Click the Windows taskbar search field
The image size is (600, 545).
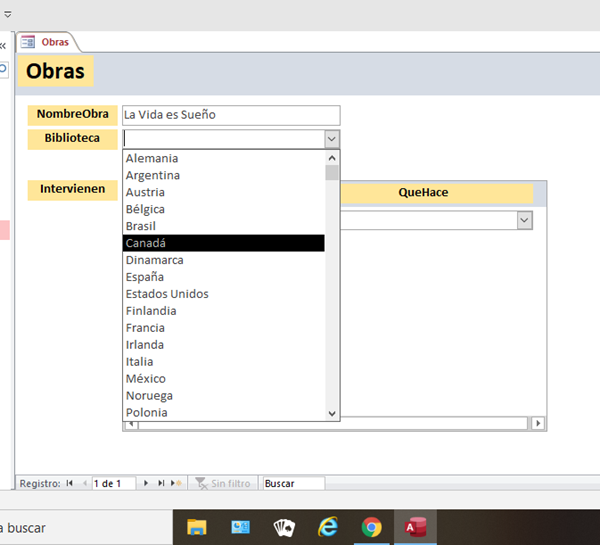coord(86,528)
